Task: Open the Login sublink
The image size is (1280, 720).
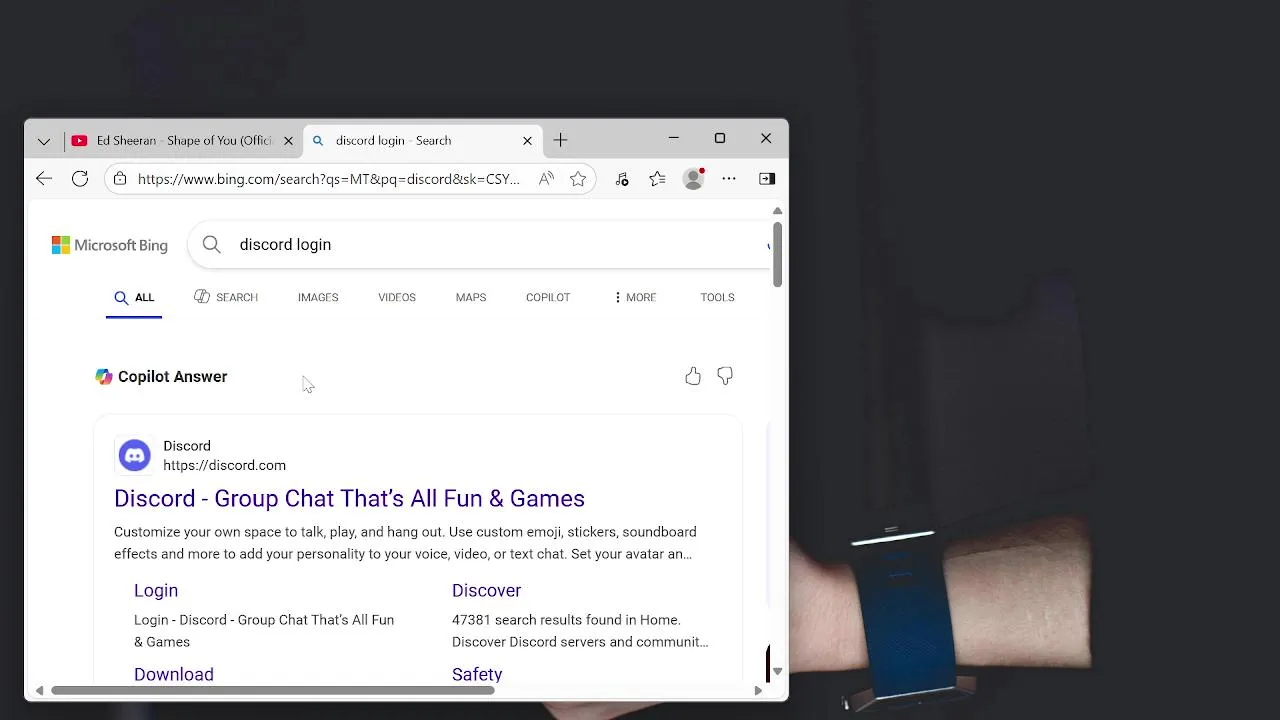Action: [x=156, y=590]
